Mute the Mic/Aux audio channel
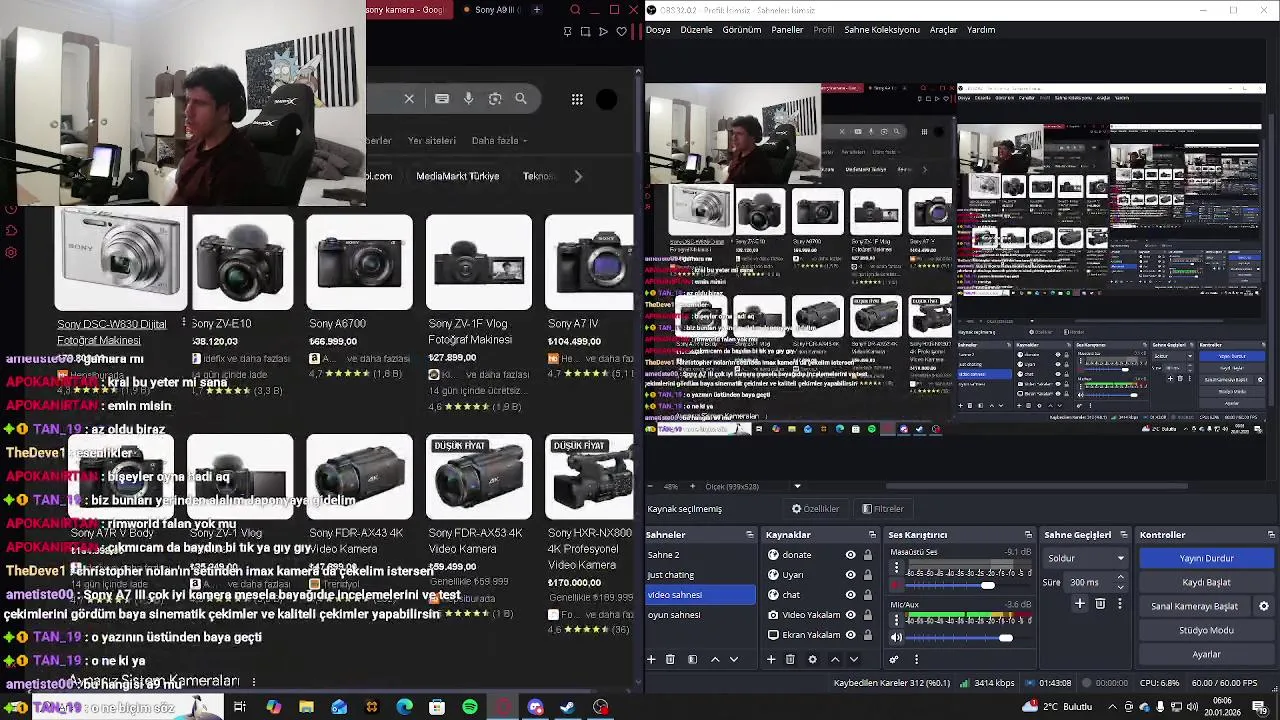 click(896, 637)
